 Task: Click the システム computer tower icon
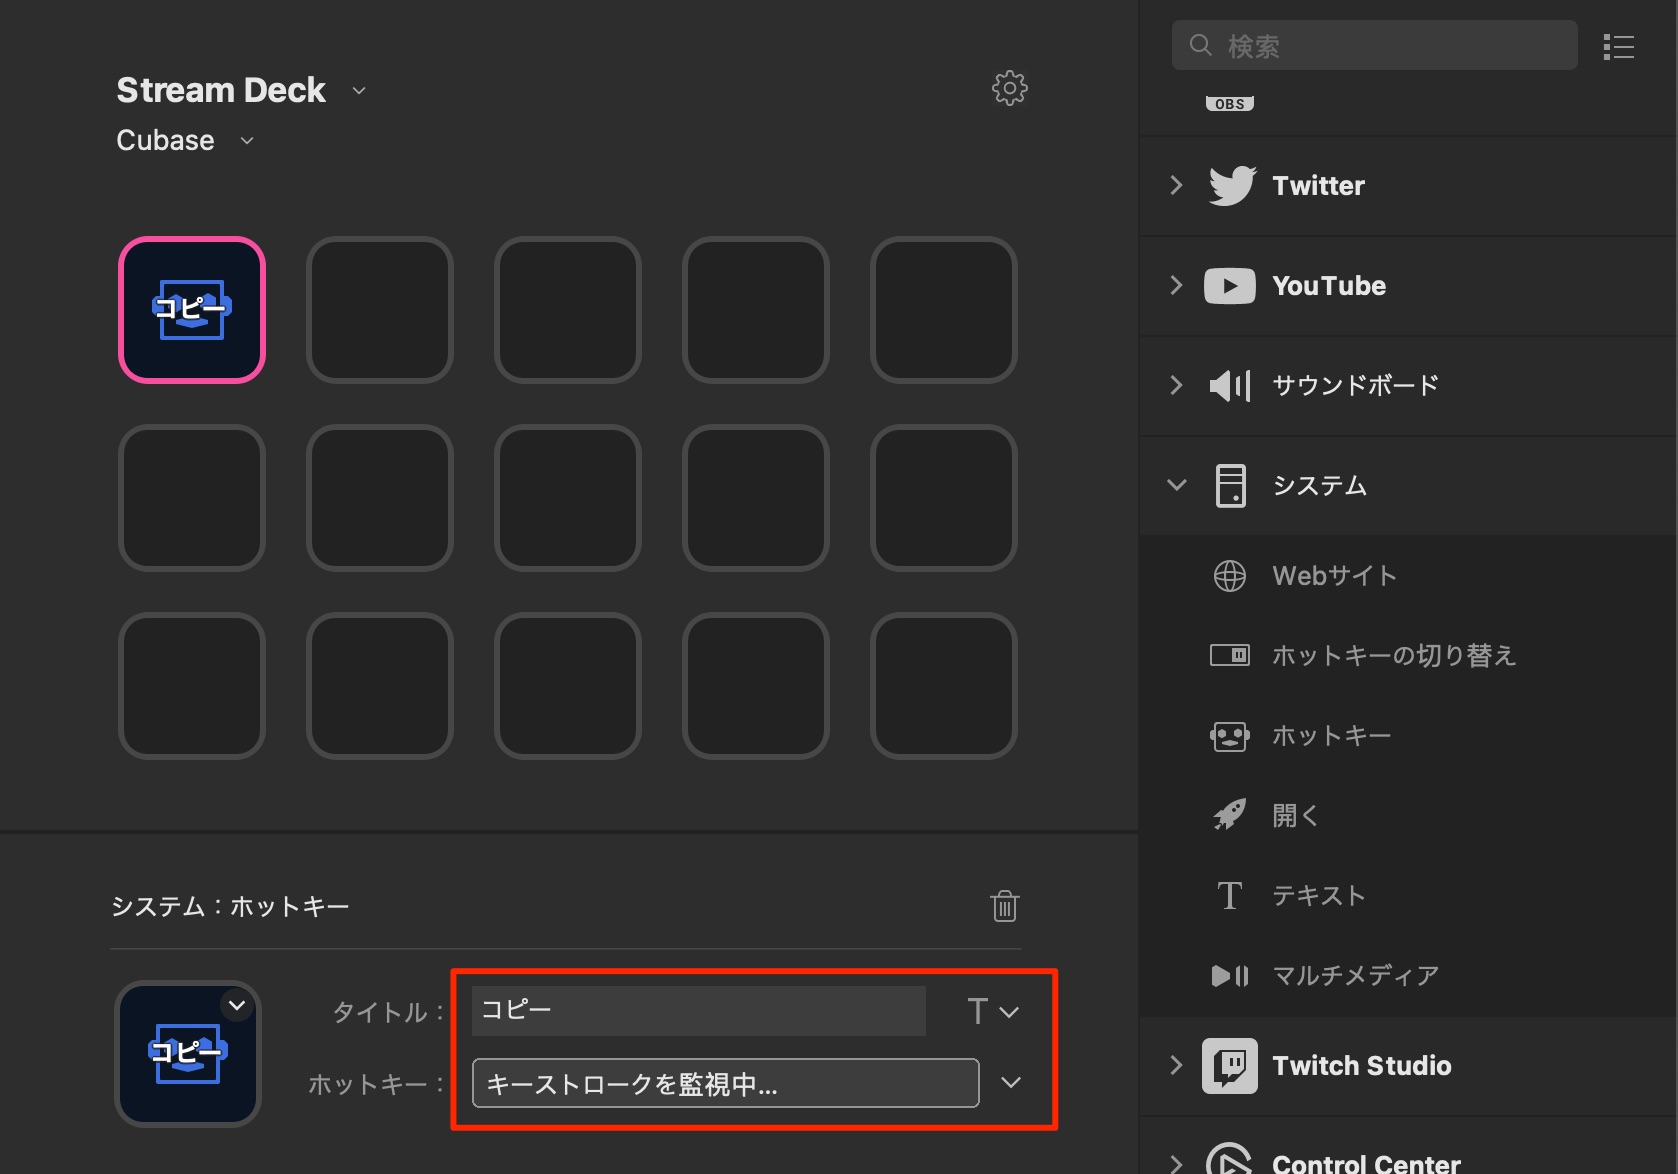pos(1230,486)
